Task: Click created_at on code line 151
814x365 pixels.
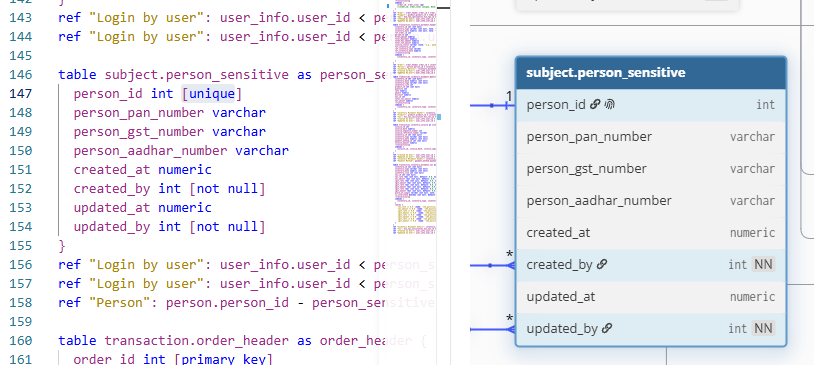Action: pos(112,170)
